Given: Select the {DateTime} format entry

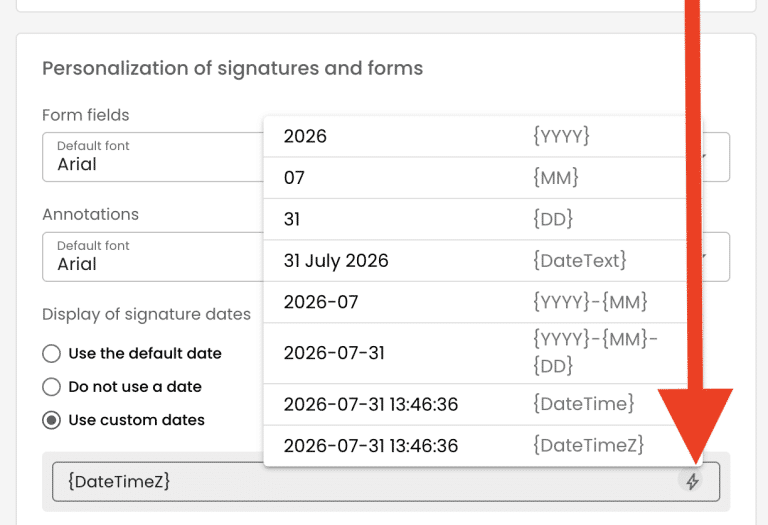Looking at the screenshot, I should (x=474, y=404).
